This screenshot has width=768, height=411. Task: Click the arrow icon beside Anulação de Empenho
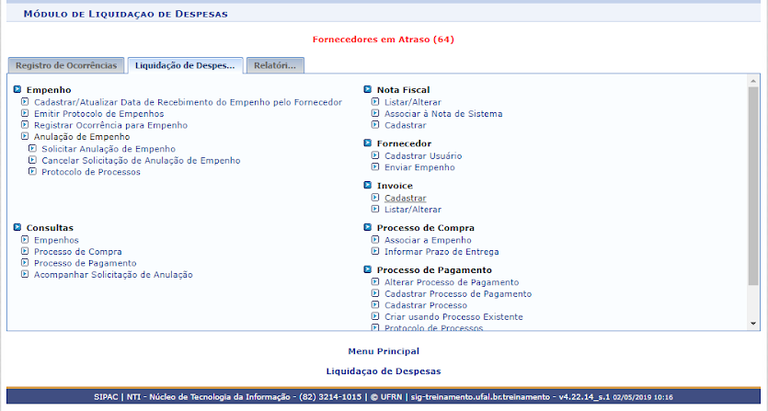coord(25,136)
